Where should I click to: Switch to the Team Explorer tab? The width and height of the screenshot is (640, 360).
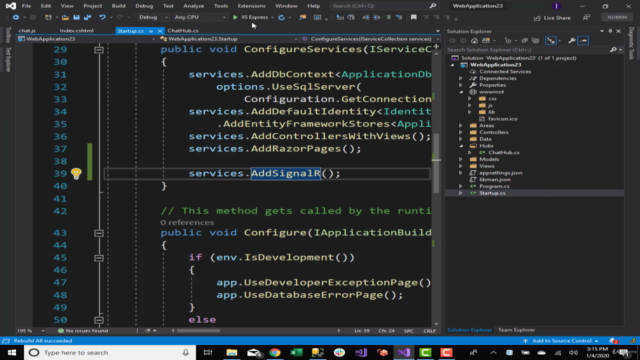pyautogui.click(x=516, y=330)
